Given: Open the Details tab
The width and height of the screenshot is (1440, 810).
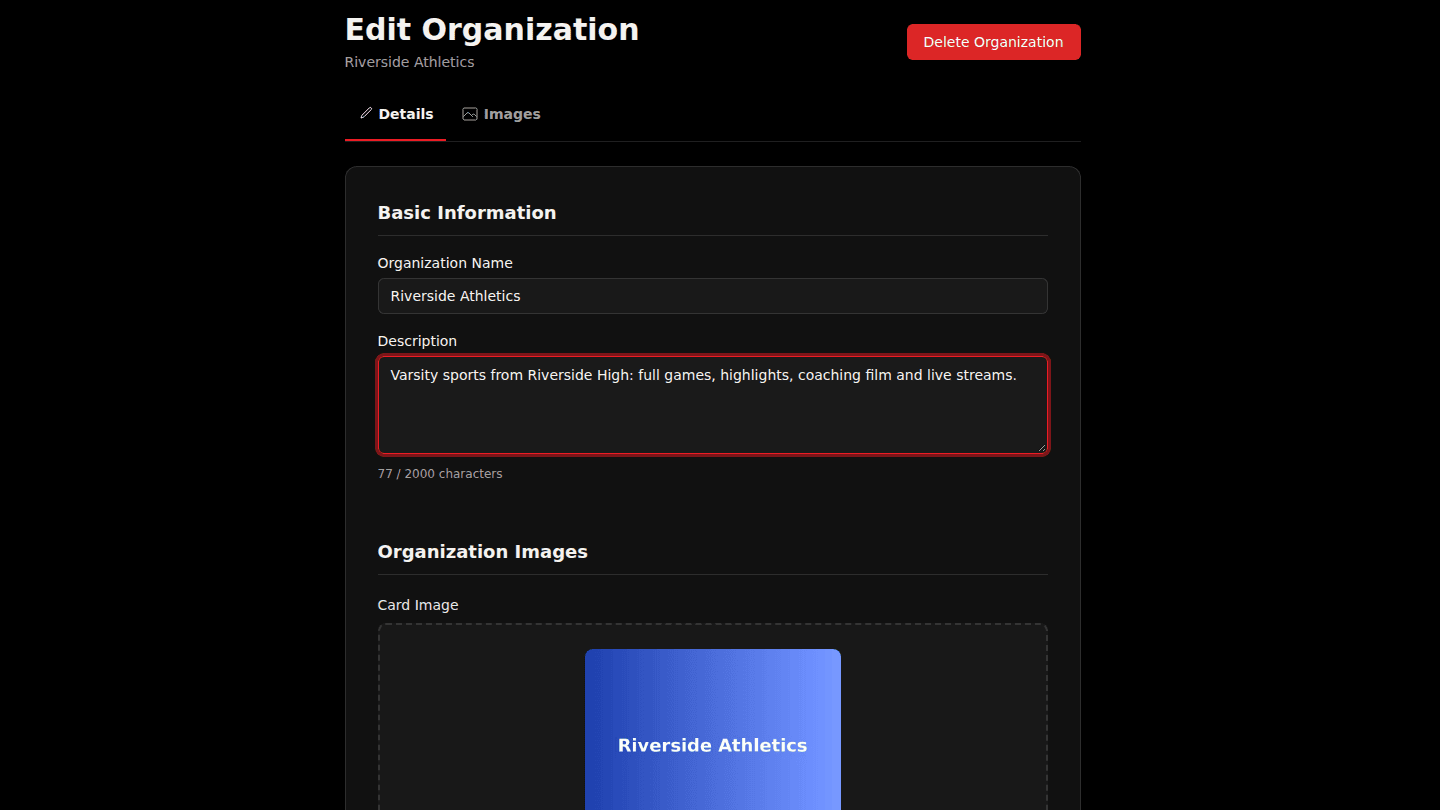Looking at the screenshot, I should tap(396, 114).
